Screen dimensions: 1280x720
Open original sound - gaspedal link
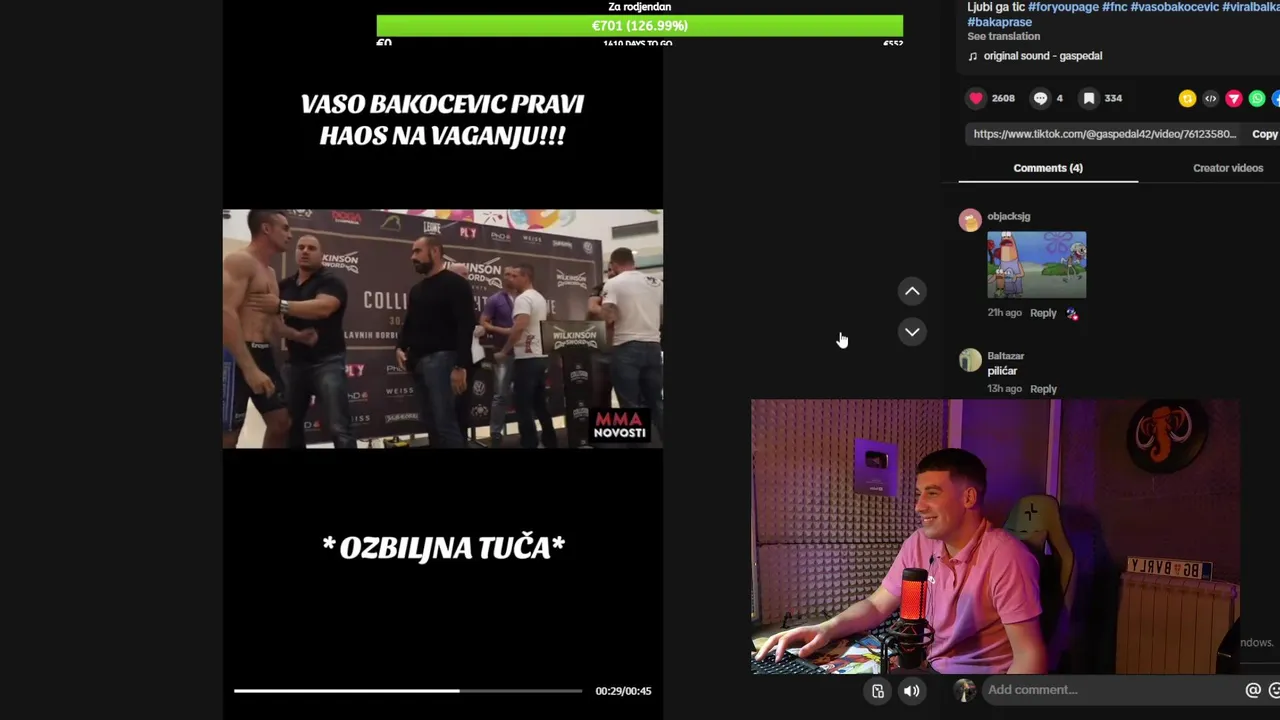pyautogui.click(x=1043, y=56)
